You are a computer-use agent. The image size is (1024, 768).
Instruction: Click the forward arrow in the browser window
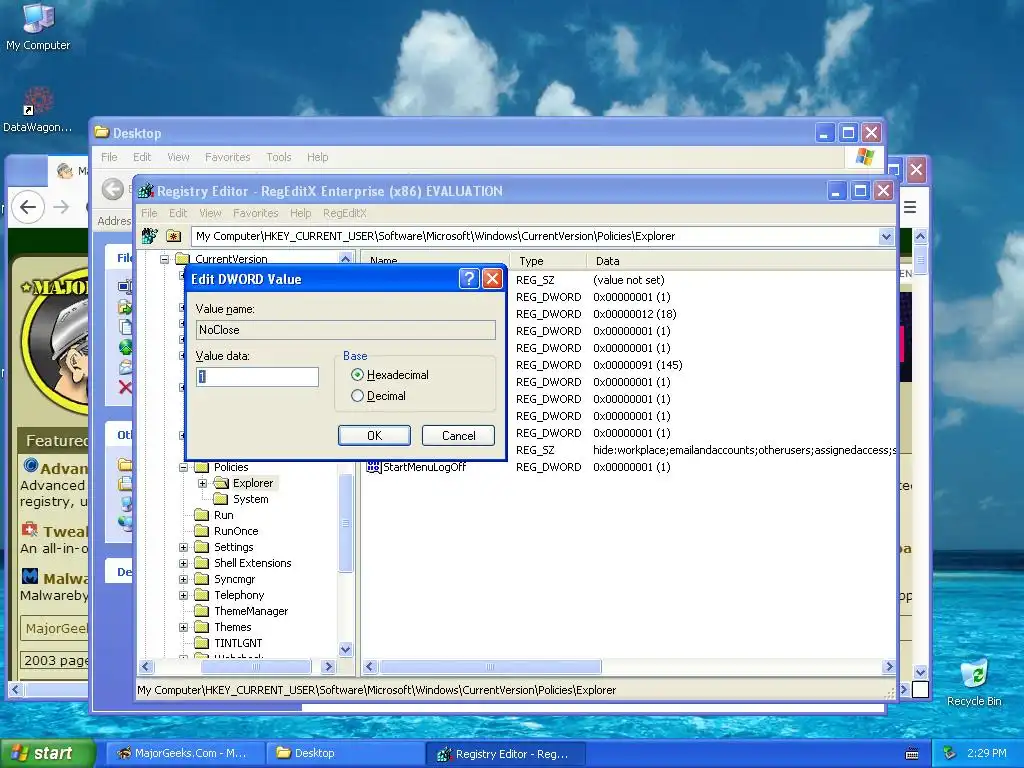(61, 207)
